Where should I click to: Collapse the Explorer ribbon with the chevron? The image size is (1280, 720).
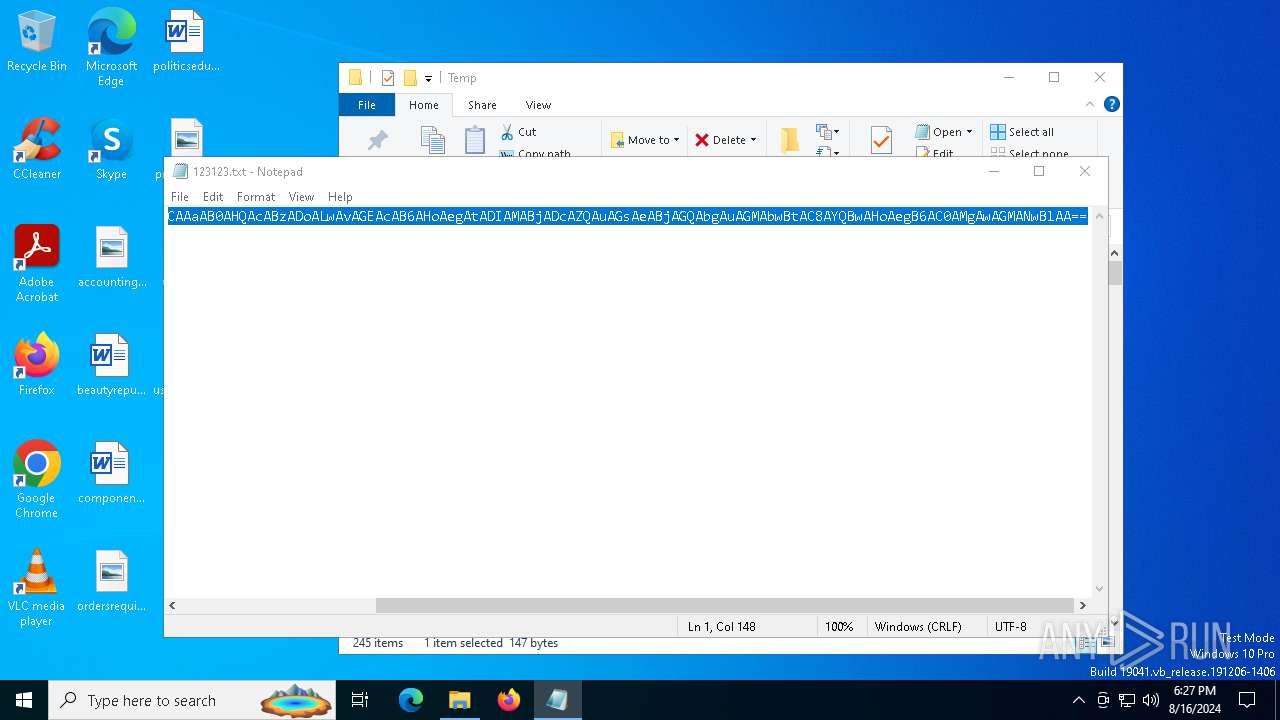point(1090,104)
